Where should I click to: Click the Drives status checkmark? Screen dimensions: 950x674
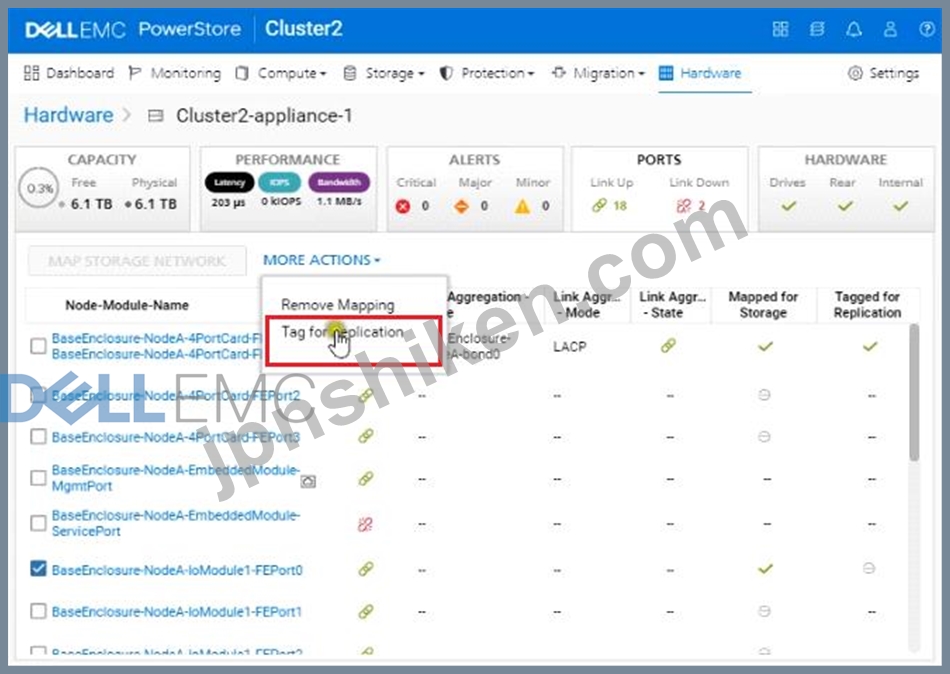point(788,206)
